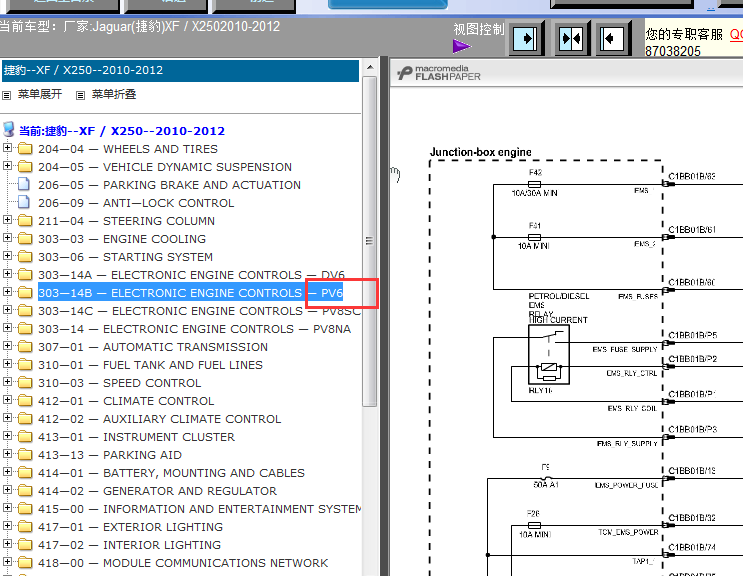Expand the 412-01 Climate Control node
This screenshot has width=743, height=576.
[7, 400]
